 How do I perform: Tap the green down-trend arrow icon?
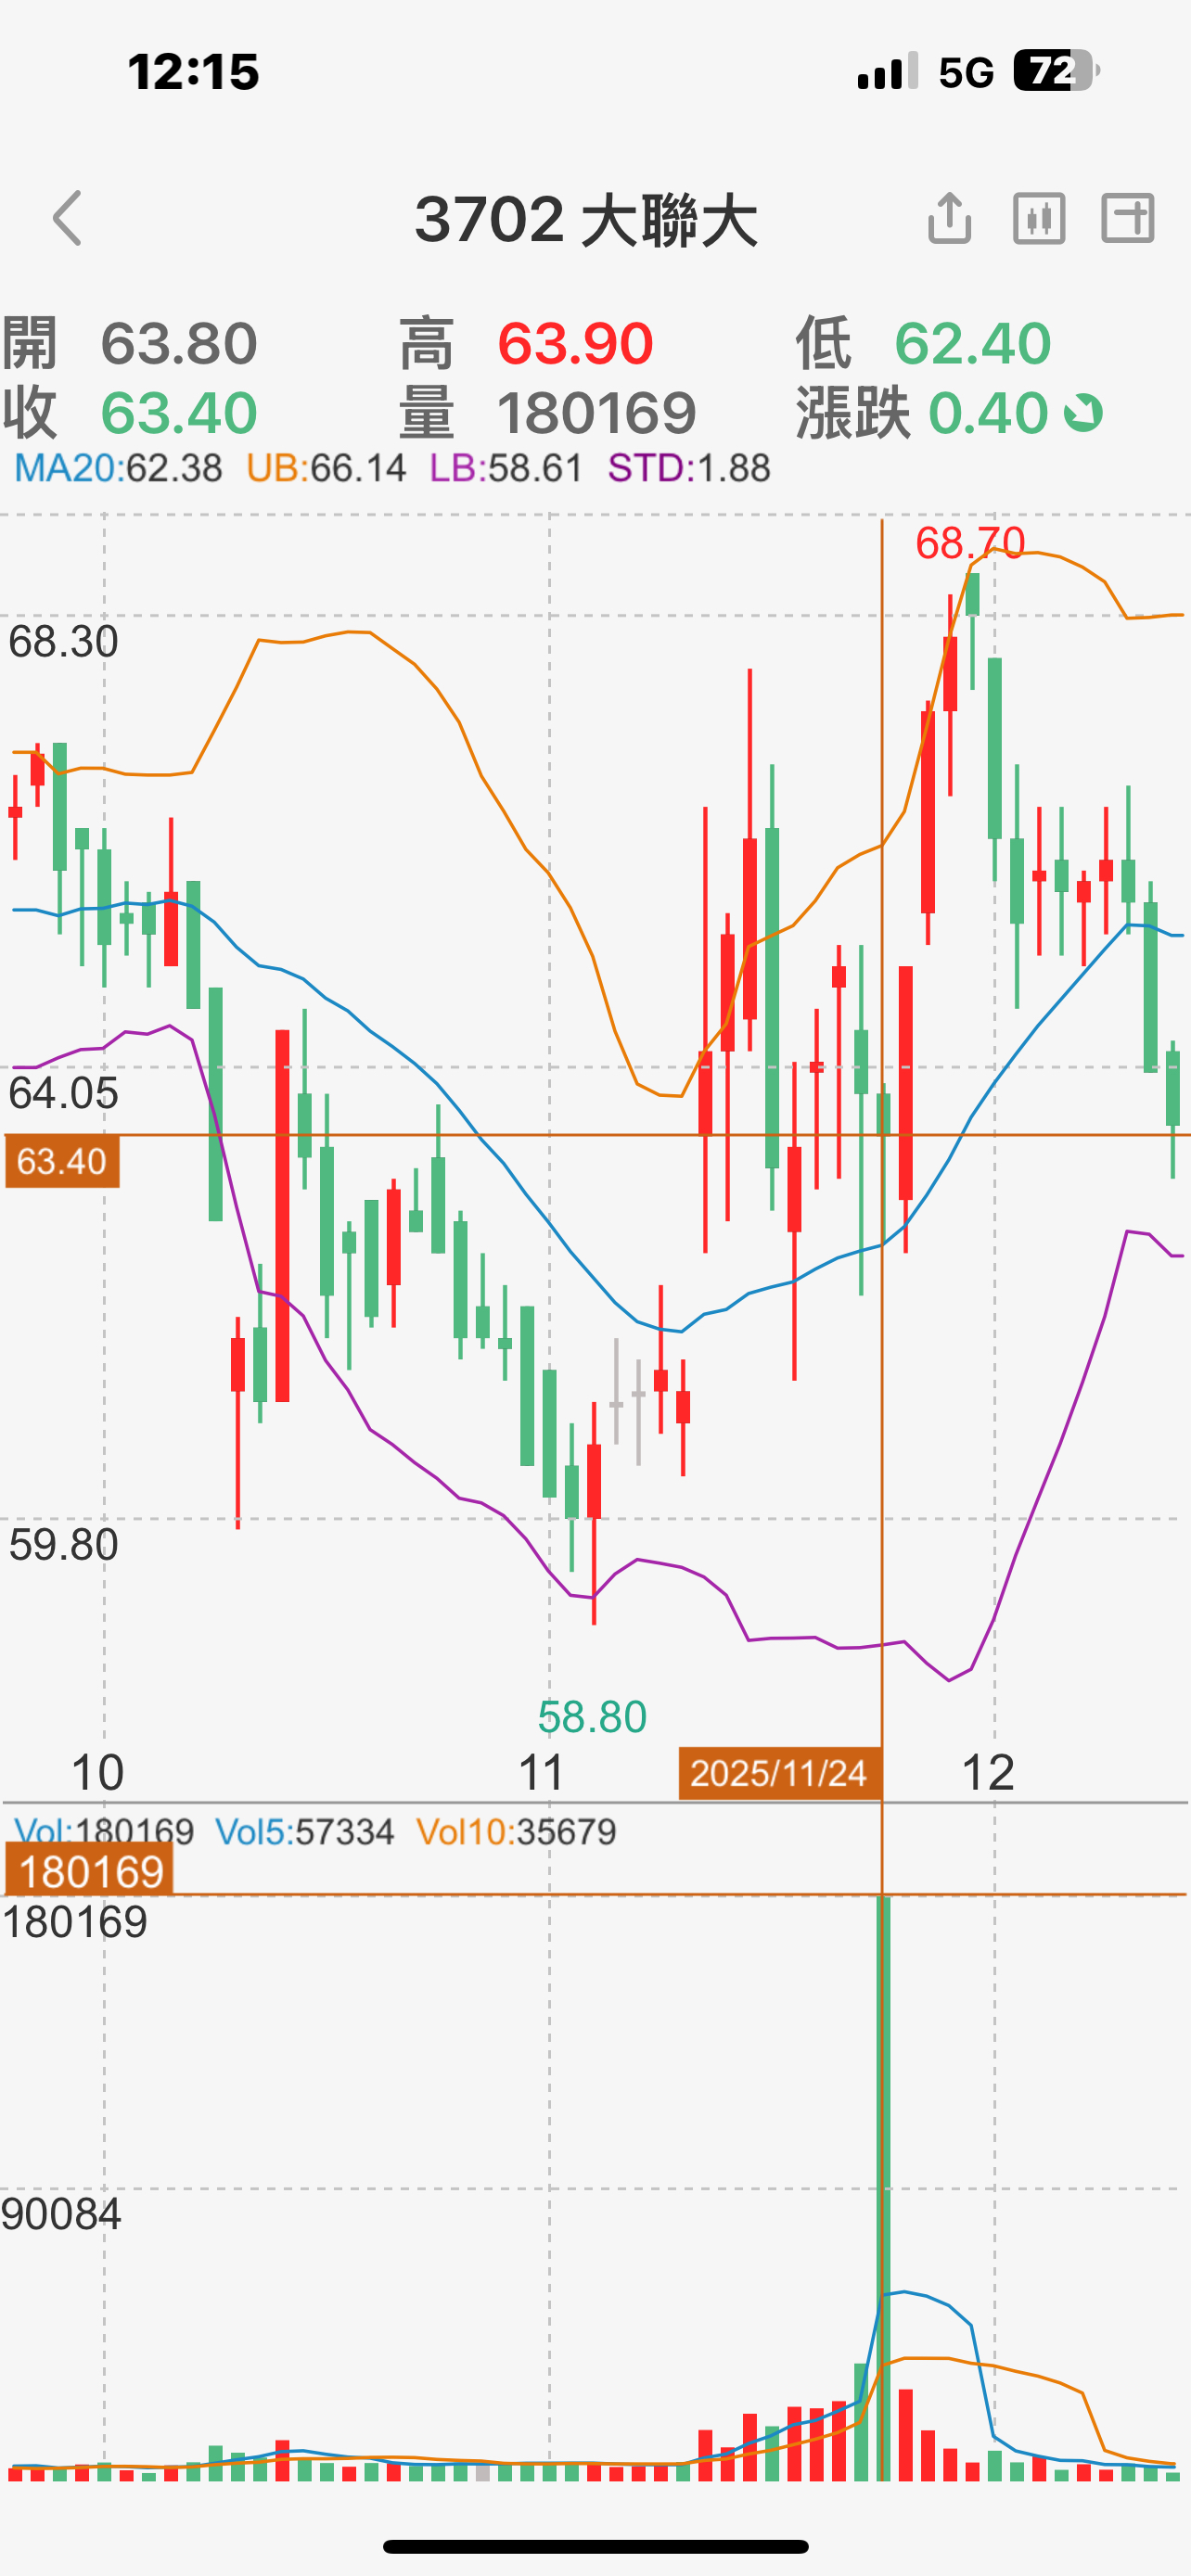point(1083,413)
